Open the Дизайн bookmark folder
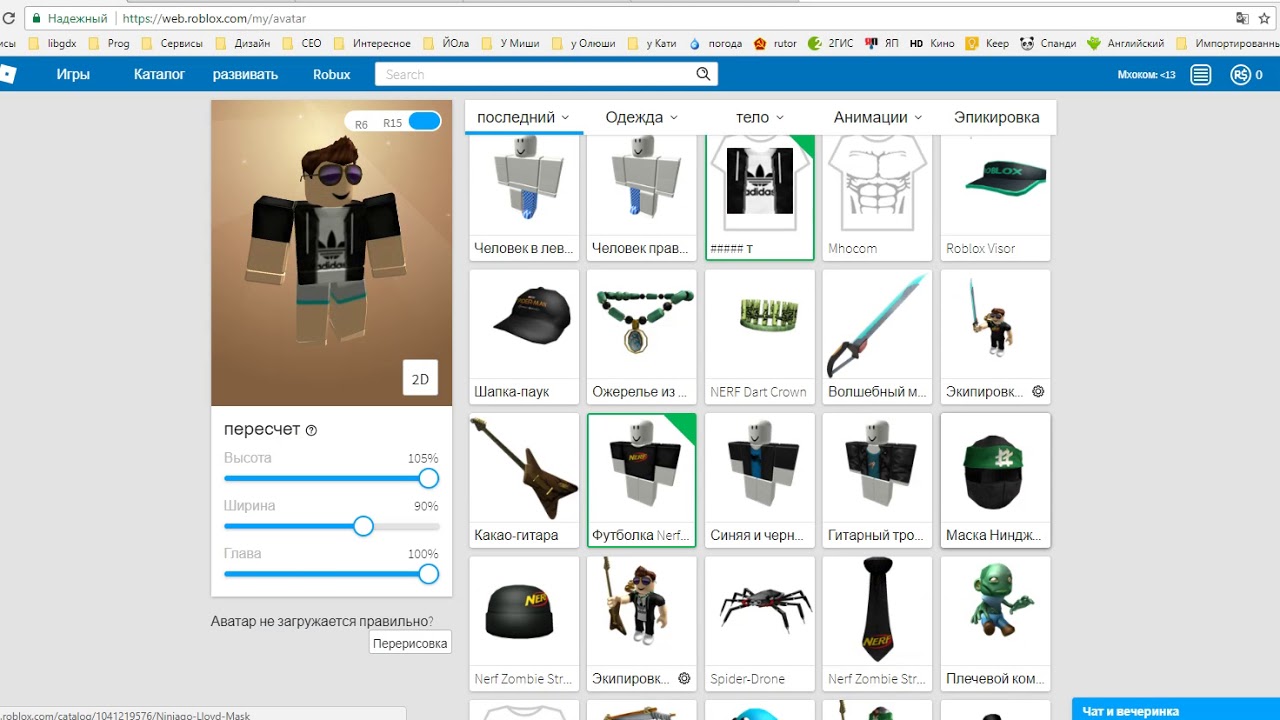Image resolution: width=1280 pixels, height=720 pixels. click(x=241, y=43)
